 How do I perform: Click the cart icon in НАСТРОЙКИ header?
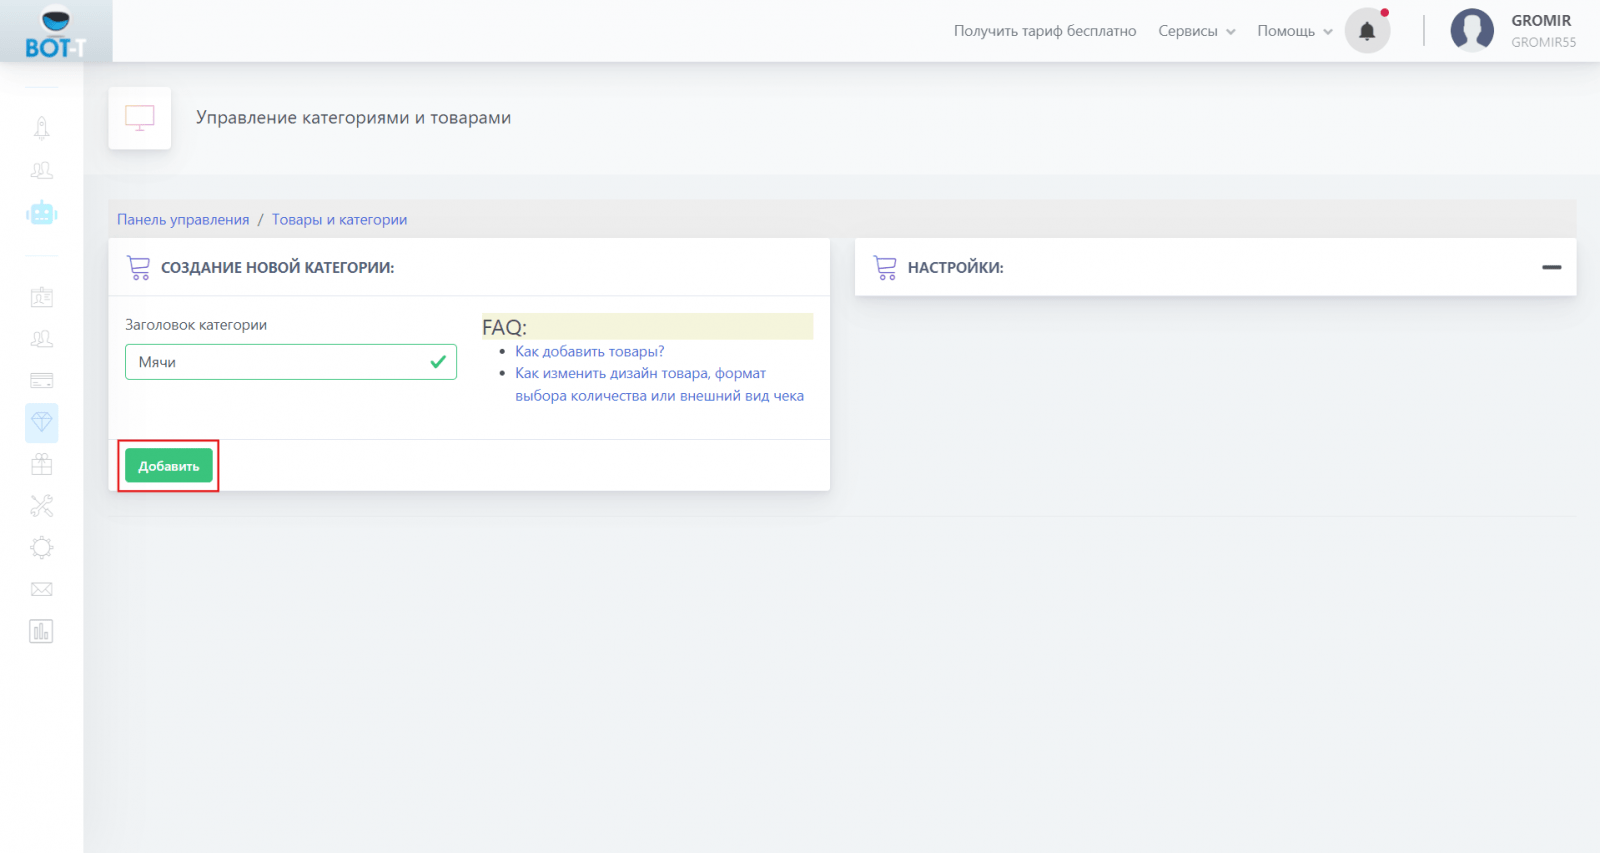click(885, 268)
